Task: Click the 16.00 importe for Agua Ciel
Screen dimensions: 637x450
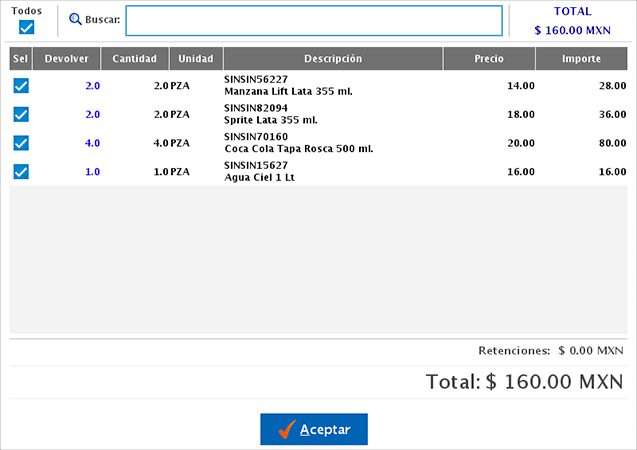Action: (613, 172)
